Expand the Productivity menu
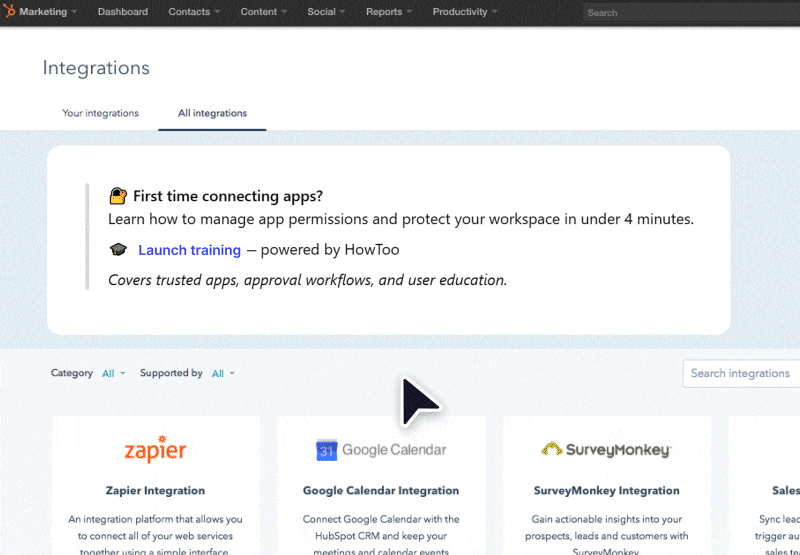 (465, 12)
